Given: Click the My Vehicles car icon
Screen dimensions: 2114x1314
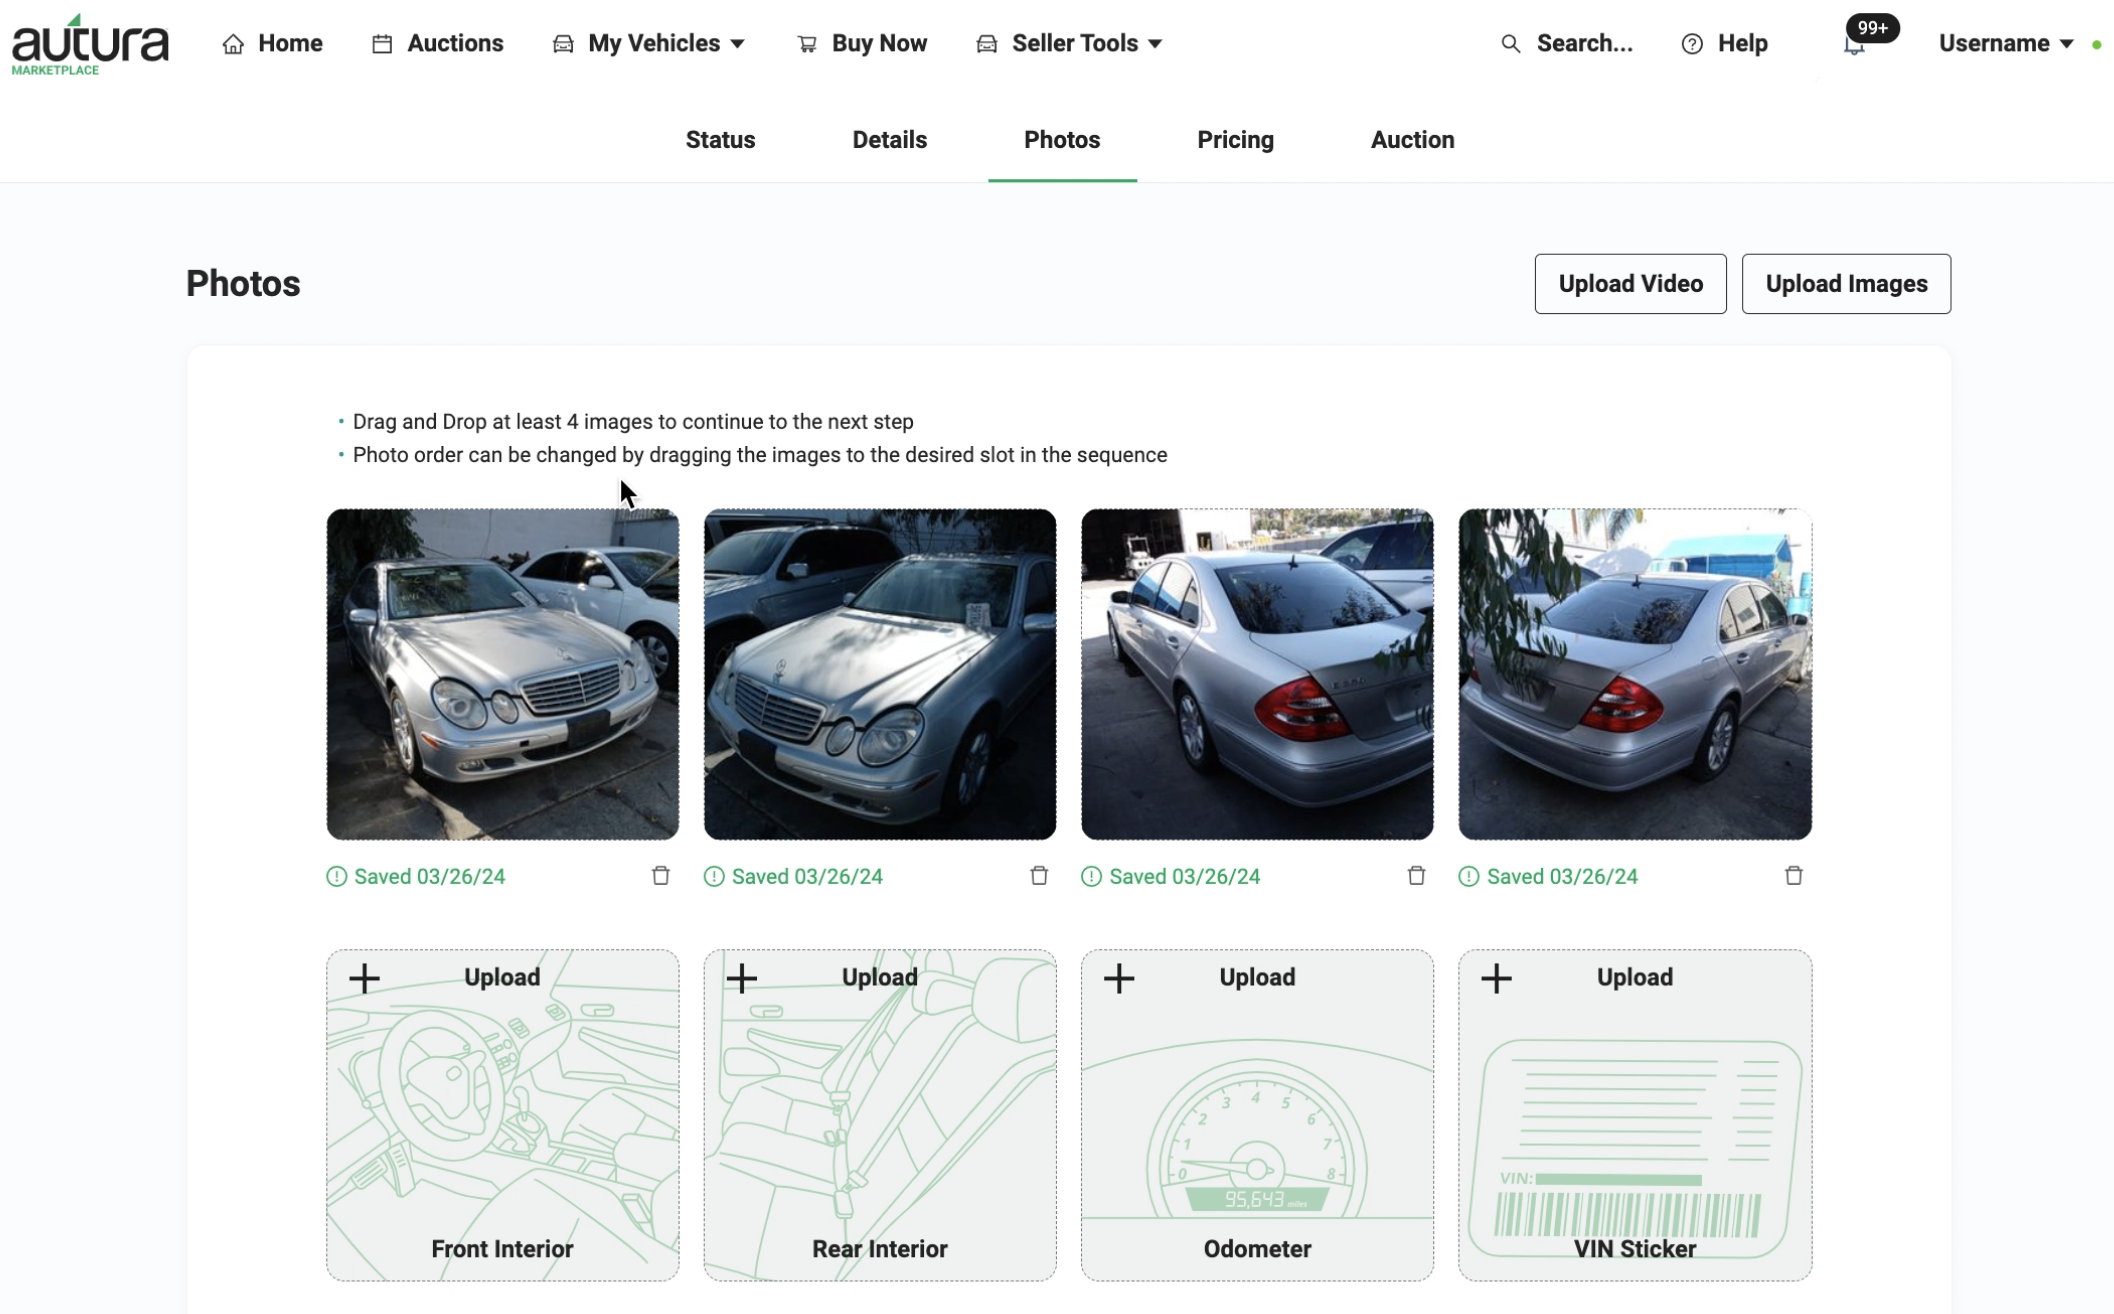Looking at the screenshot, I should (x=563, y=44).
